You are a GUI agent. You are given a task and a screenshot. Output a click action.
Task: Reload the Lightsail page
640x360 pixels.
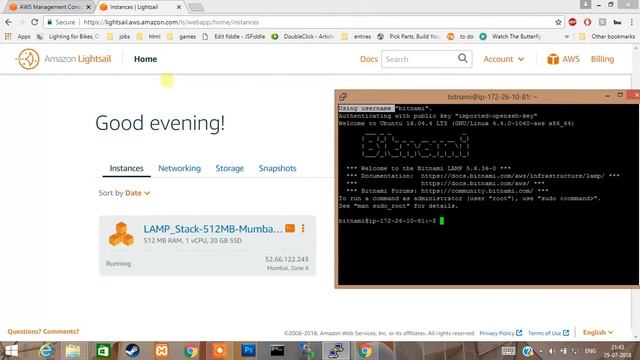click(35, 22)
